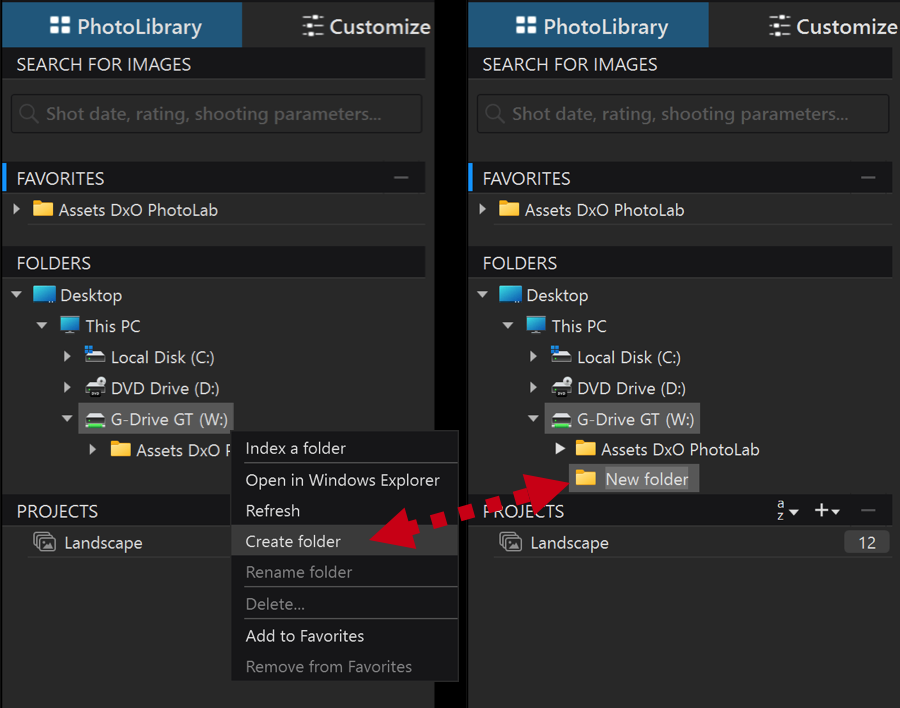Select "Local Disk (C:)" label in the right screenshot

pyautogui.click(x=629, y=357)
